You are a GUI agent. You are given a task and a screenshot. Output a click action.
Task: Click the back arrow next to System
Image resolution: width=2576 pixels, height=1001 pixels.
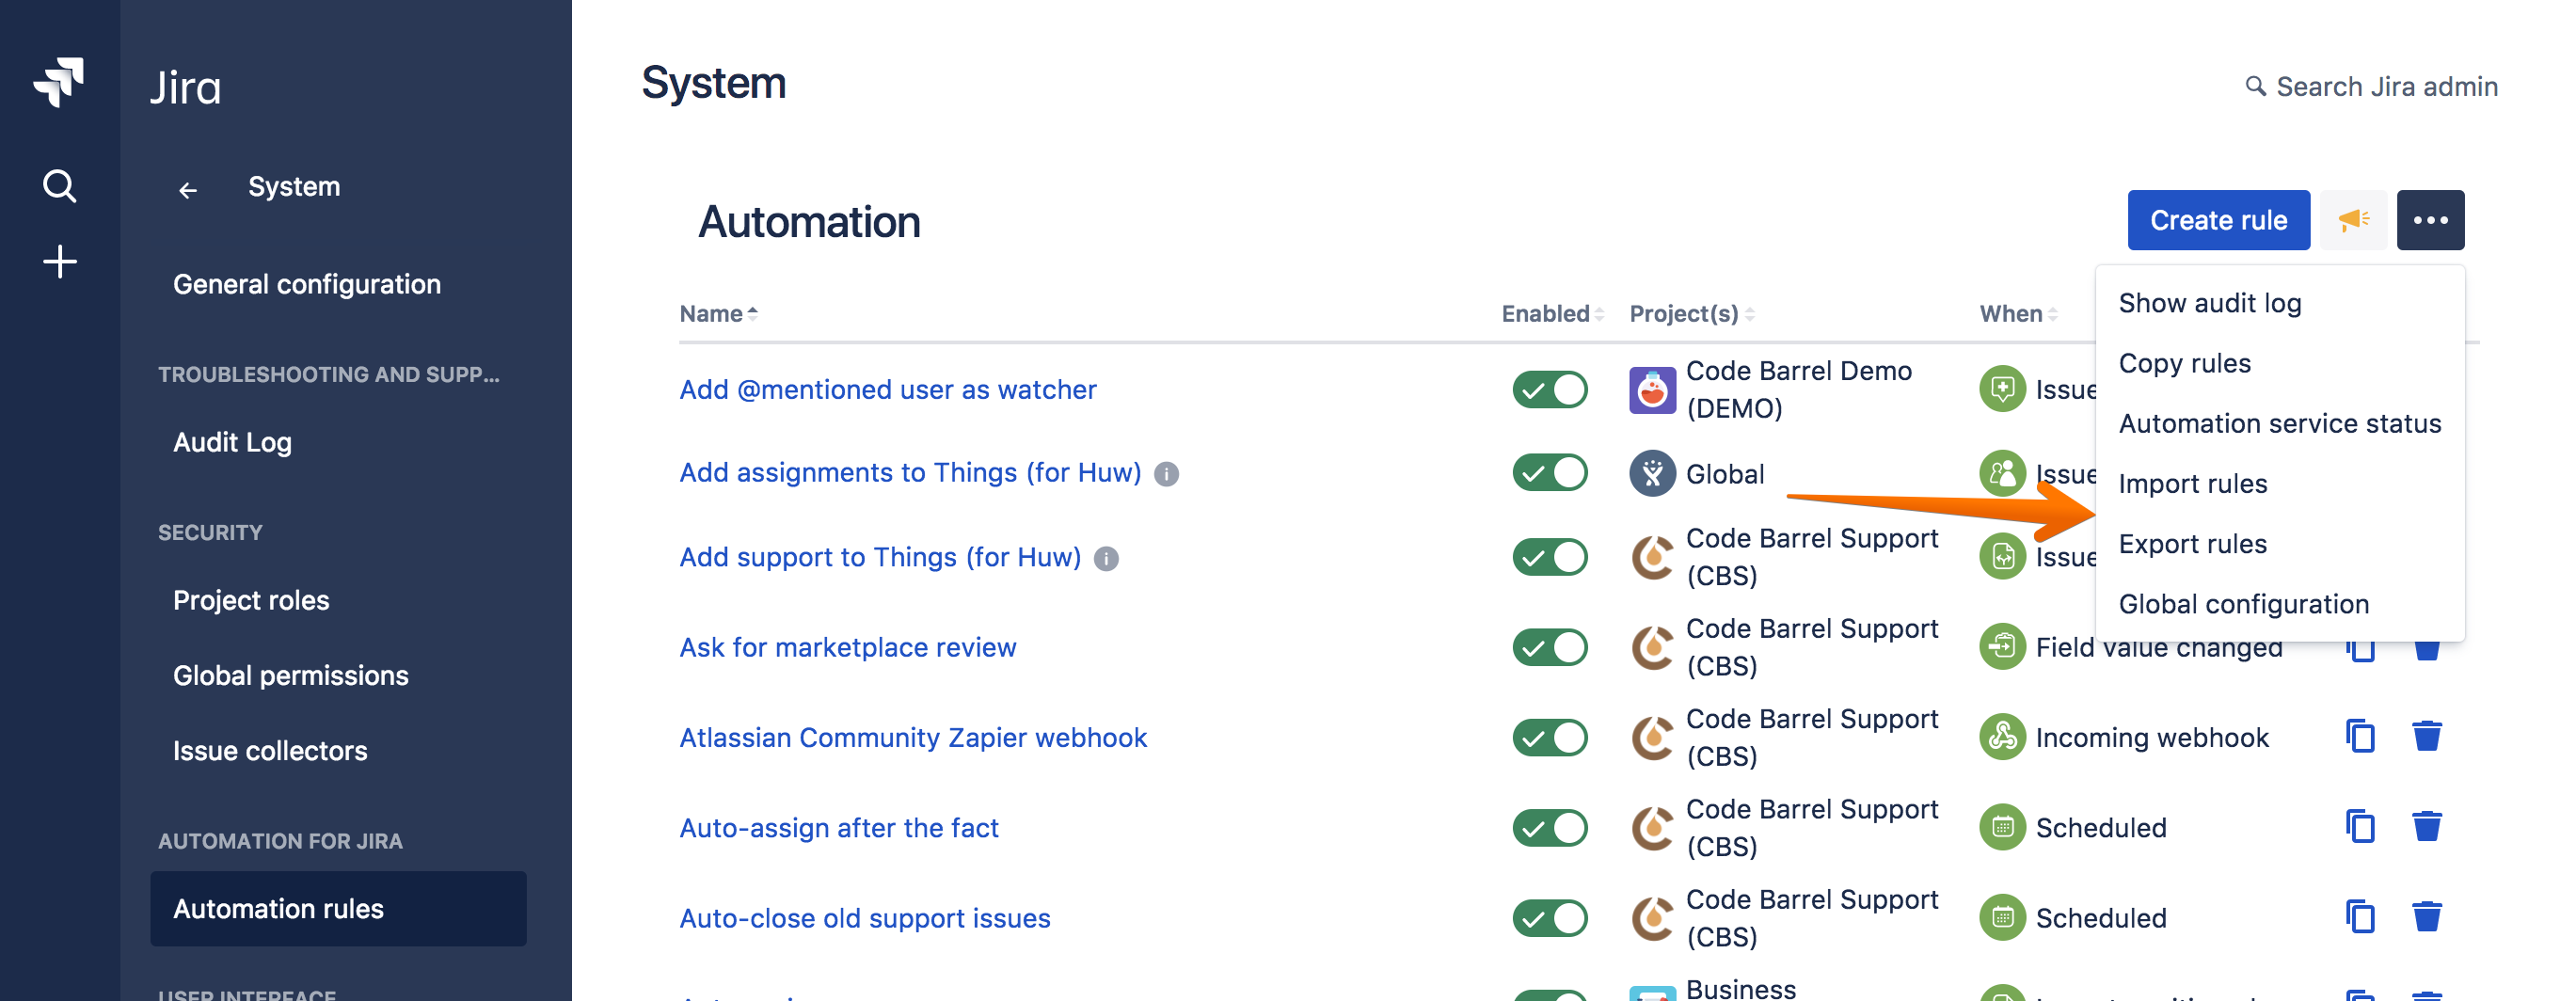pos(188,189)
